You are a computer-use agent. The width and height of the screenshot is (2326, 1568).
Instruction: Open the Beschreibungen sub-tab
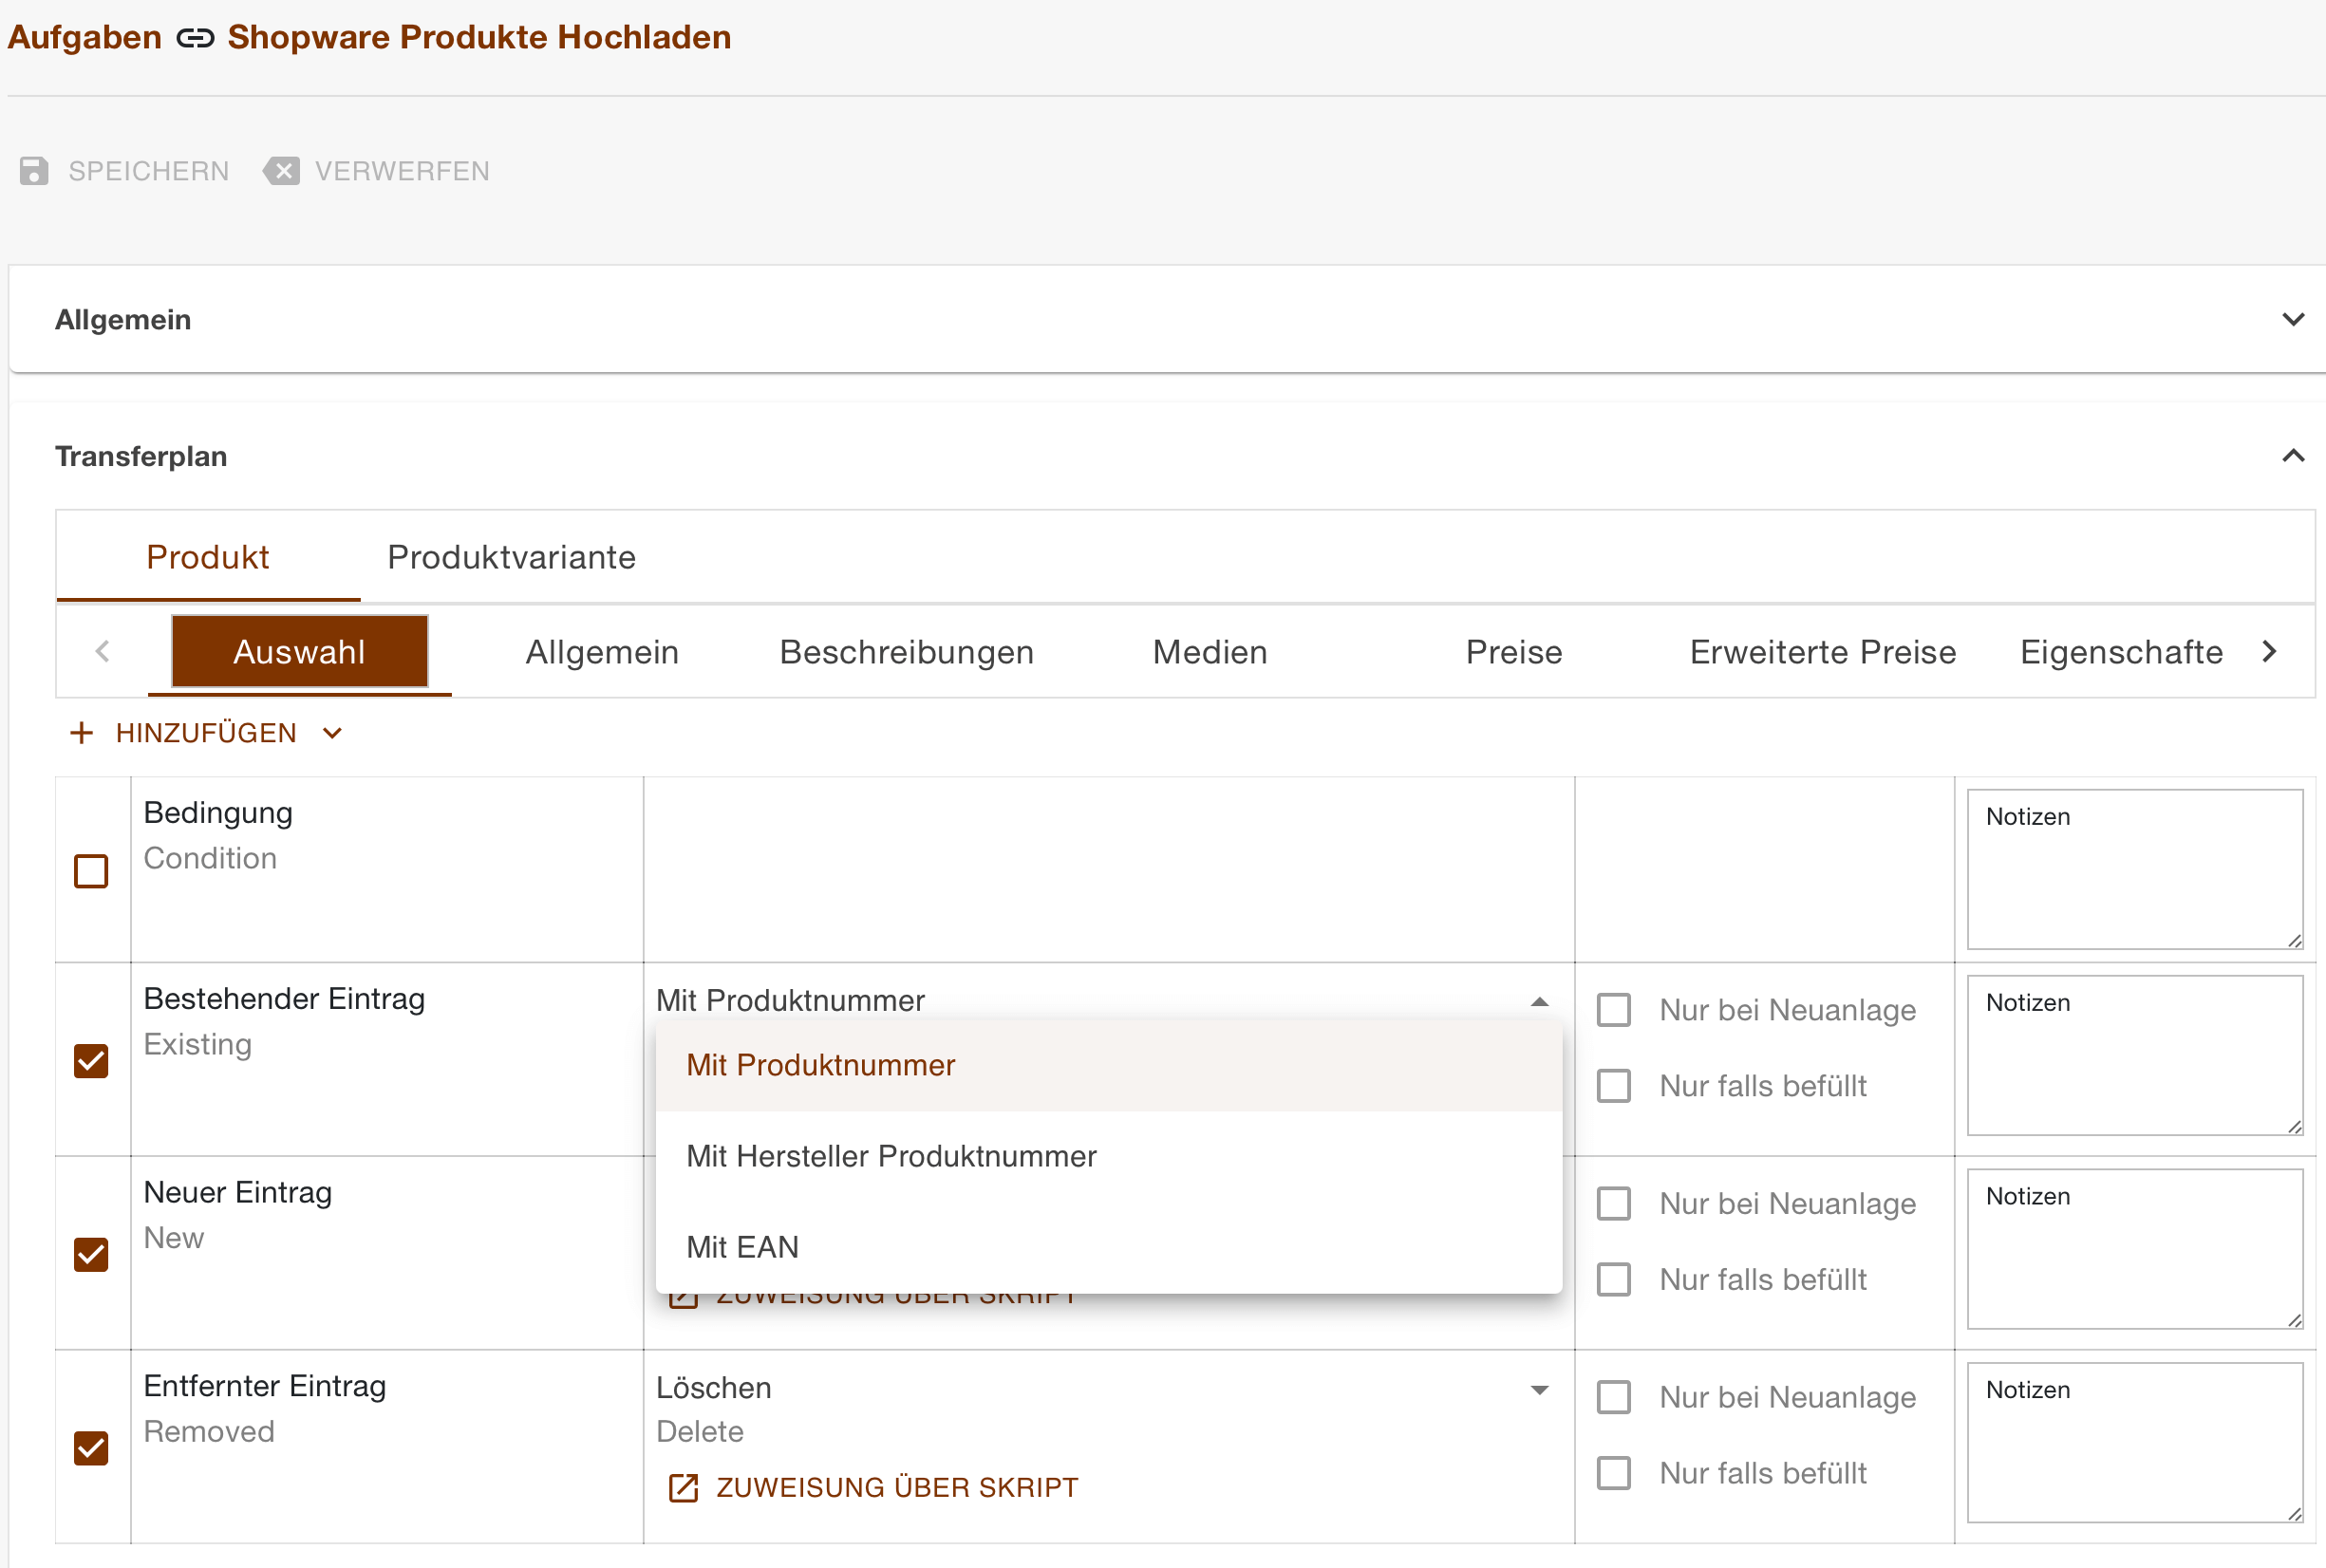[907, 652]
